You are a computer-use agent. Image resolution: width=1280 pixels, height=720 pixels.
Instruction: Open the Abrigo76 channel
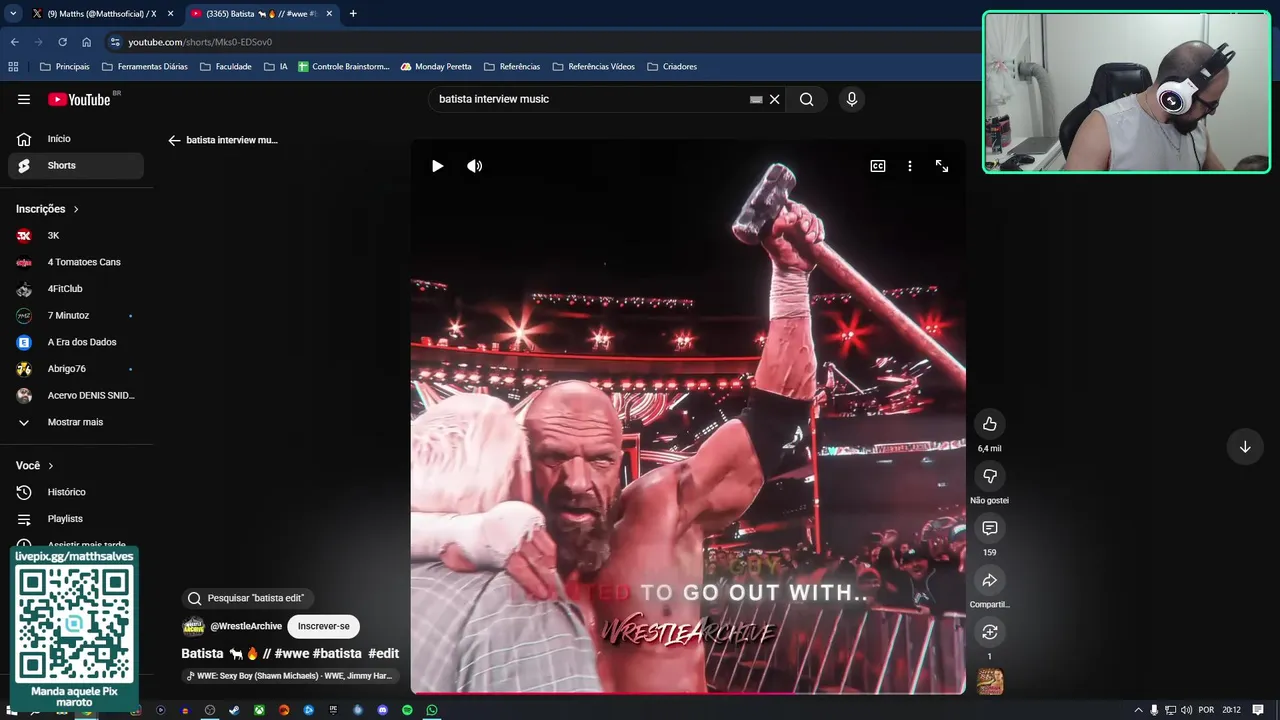(x=76, y=369)
